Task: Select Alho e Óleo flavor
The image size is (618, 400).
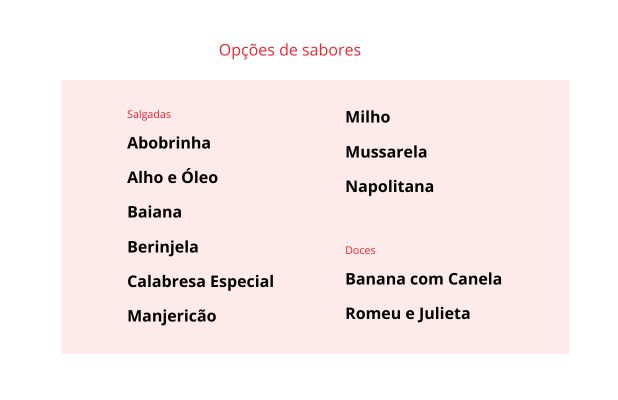Action: 172,177
